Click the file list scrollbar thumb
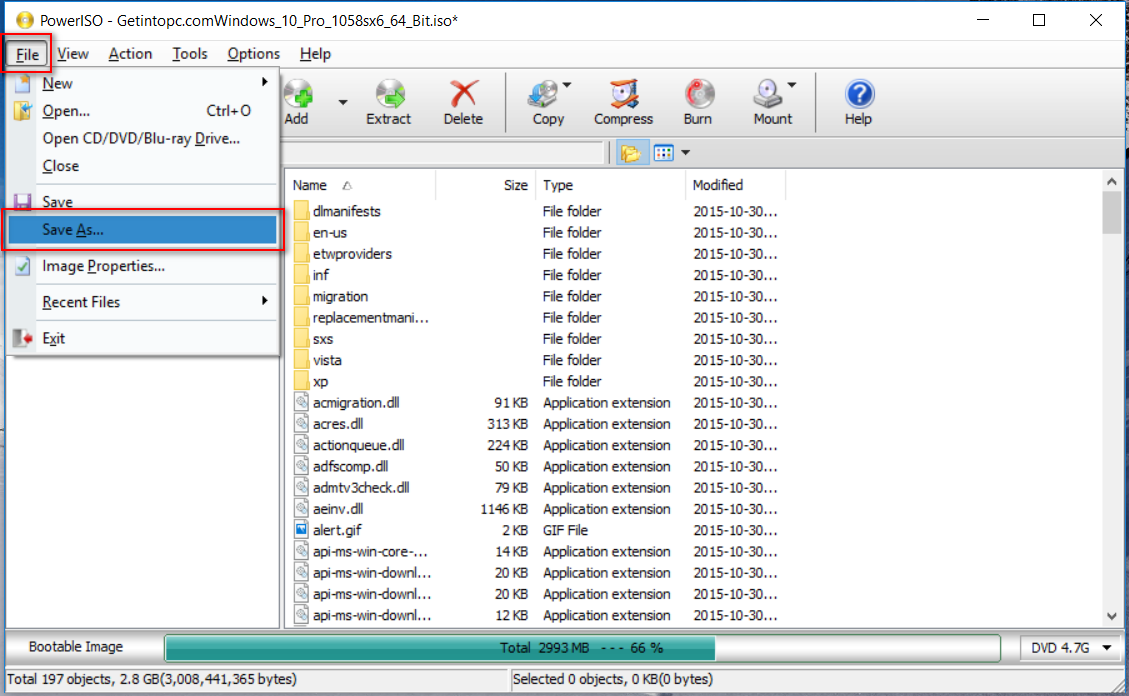The width and height of the screenshot is (1129, 696). click(1112, 212)
